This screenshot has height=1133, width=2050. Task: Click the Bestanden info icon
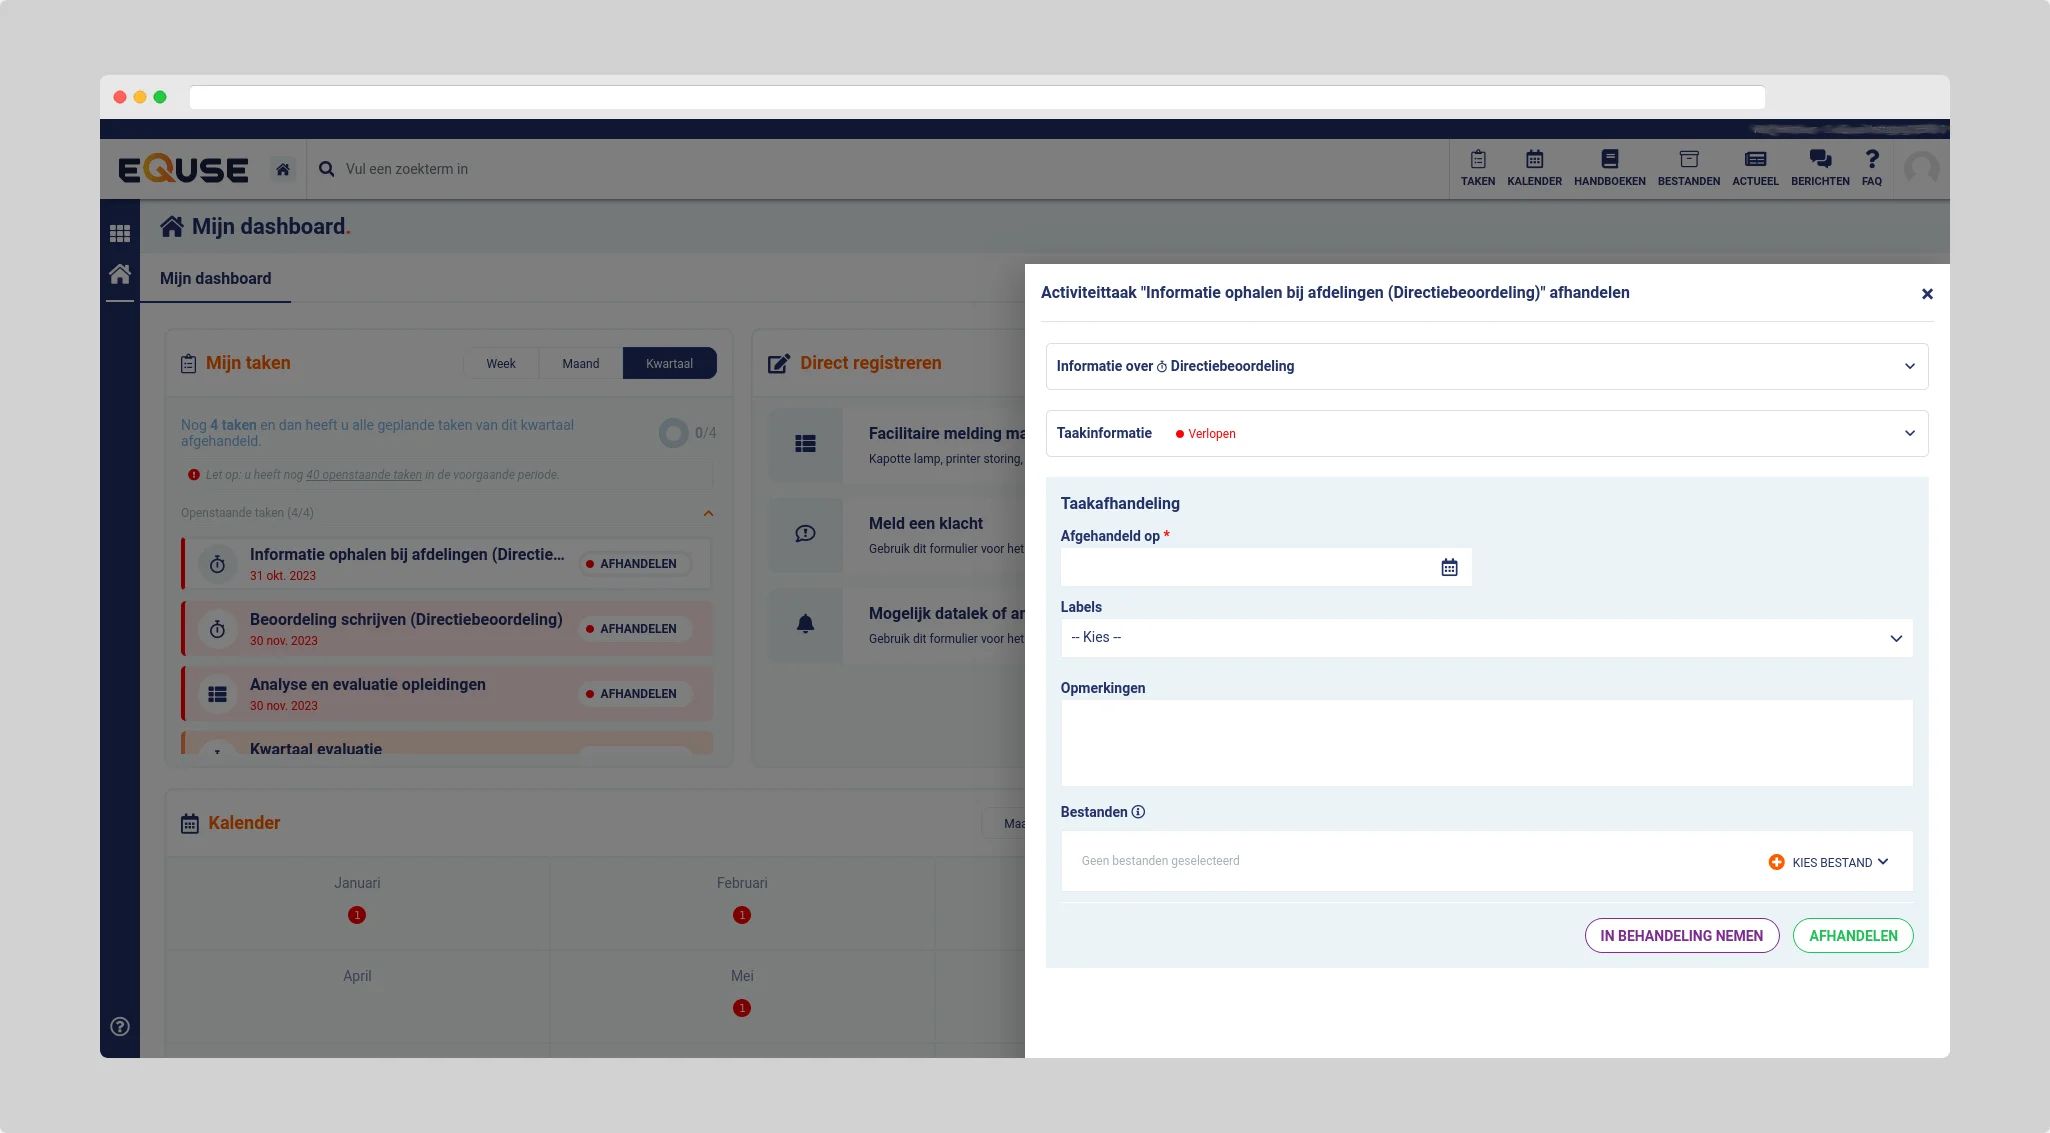tap(1138, 812)
